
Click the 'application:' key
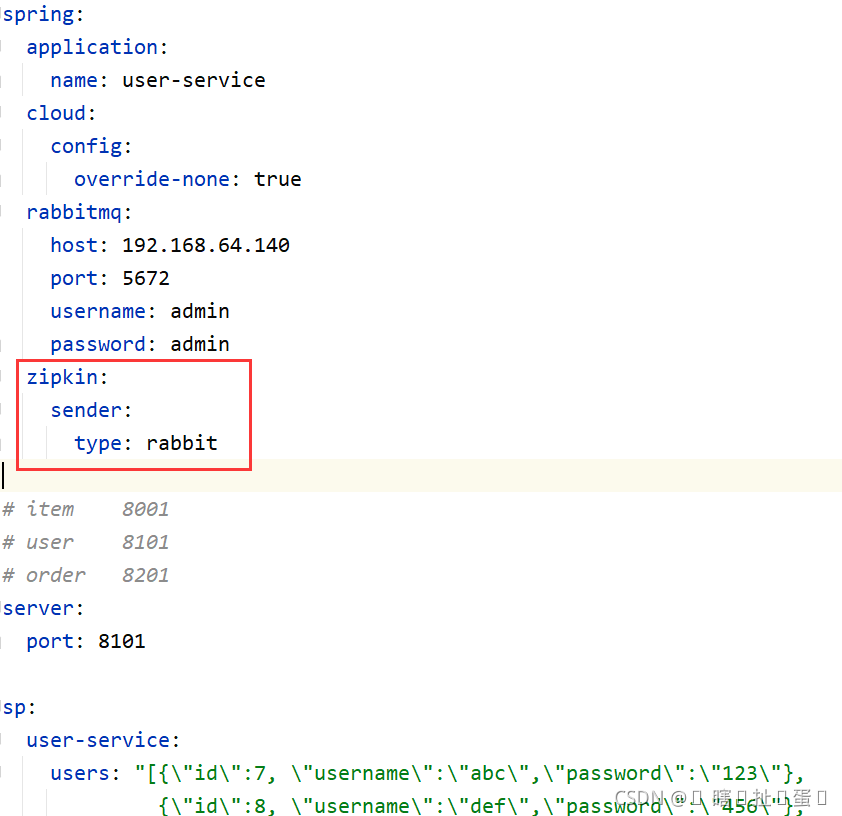pyautogui.click(x=97, y=47)
